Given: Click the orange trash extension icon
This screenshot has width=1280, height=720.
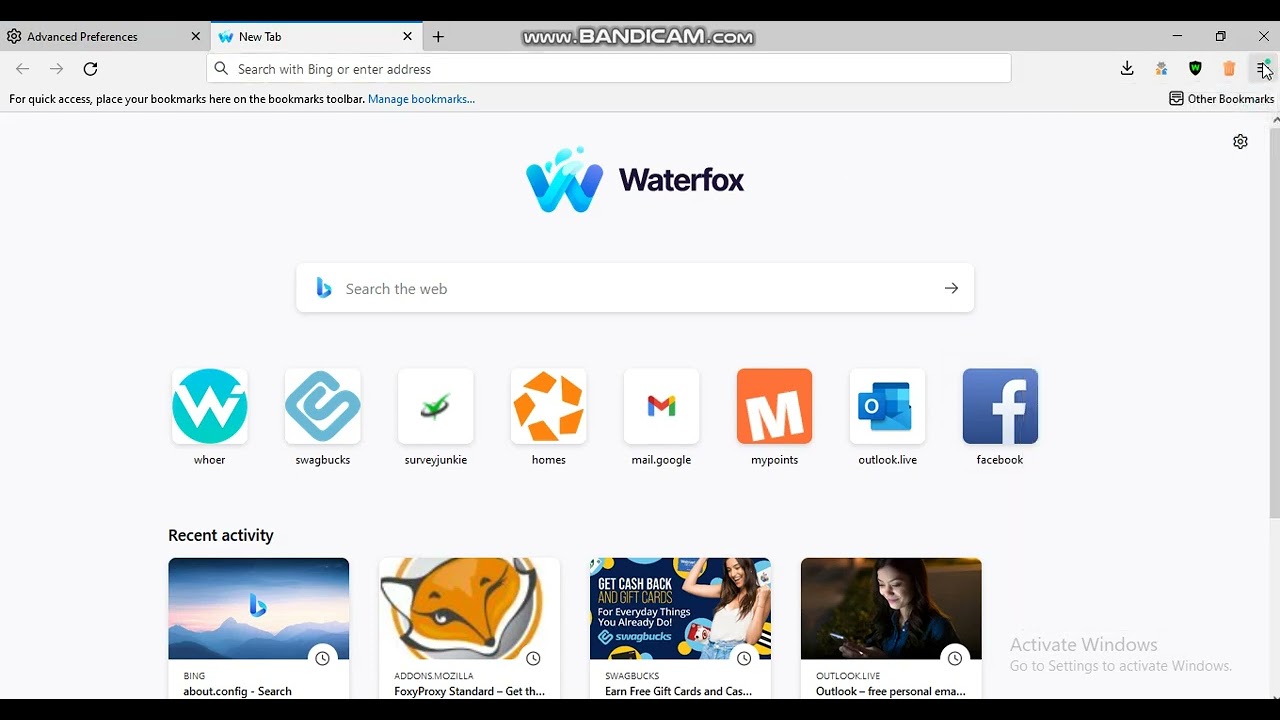Looking at the screenshot, I should click(x=1229, y=69).
